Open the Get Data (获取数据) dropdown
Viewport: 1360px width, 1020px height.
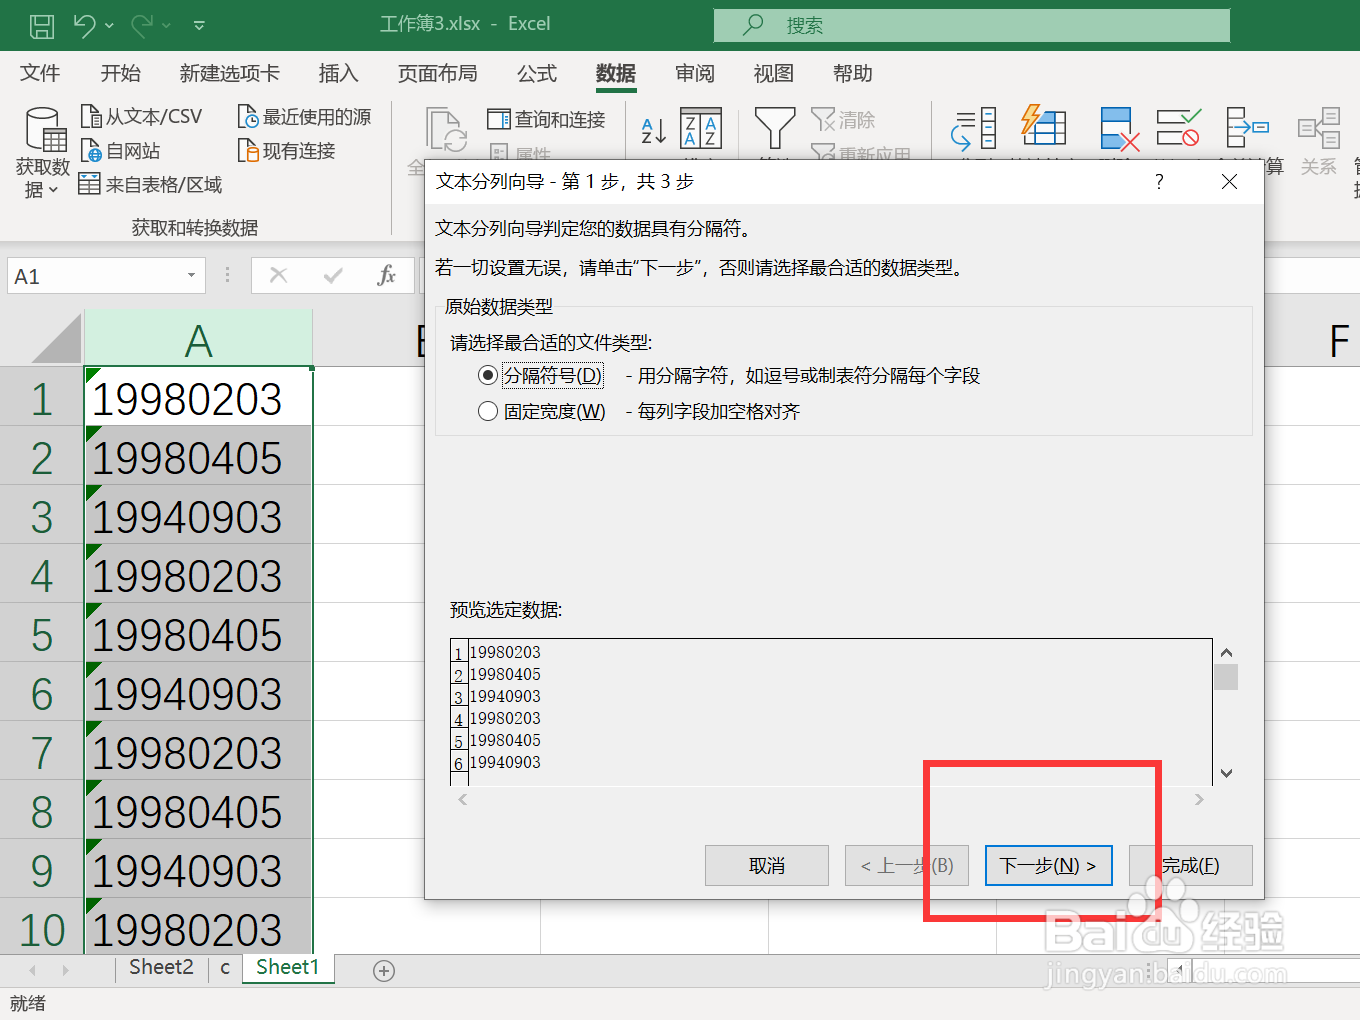pyautogui.click(x=42, y=152)
